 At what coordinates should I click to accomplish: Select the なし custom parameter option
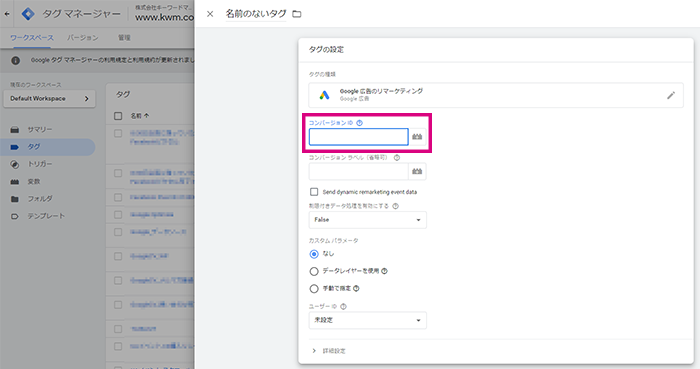[314, 254]
